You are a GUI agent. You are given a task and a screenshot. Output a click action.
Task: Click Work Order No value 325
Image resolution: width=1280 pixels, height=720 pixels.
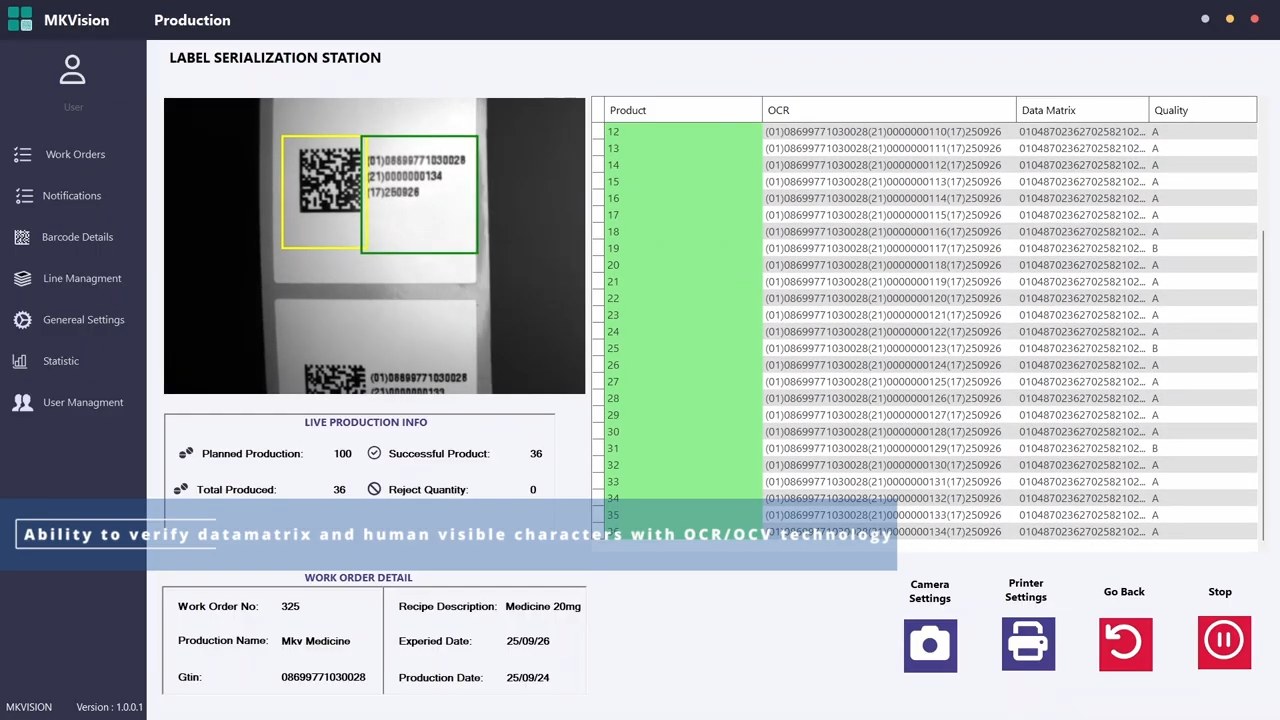(290, 606)
